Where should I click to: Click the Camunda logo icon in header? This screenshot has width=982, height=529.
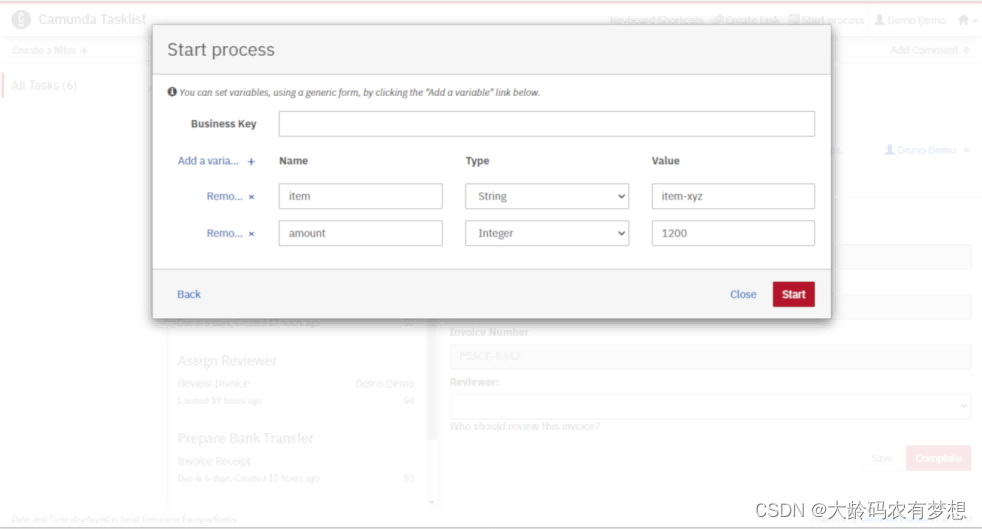pyautogui.click(x=21, y=19)
